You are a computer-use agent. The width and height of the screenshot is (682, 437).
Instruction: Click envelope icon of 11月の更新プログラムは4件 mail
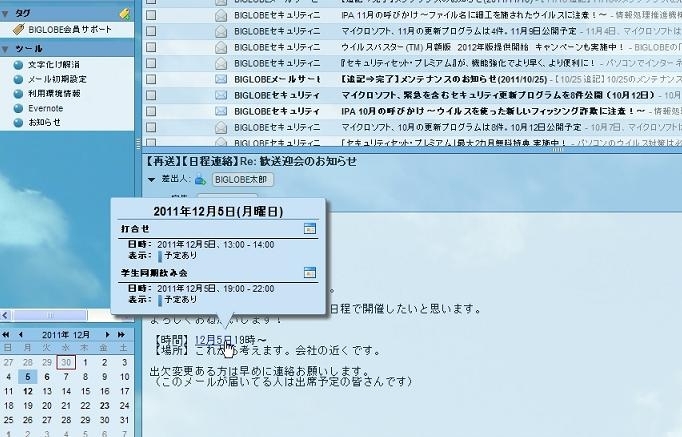pyautogui.click(x=221, y=31)
